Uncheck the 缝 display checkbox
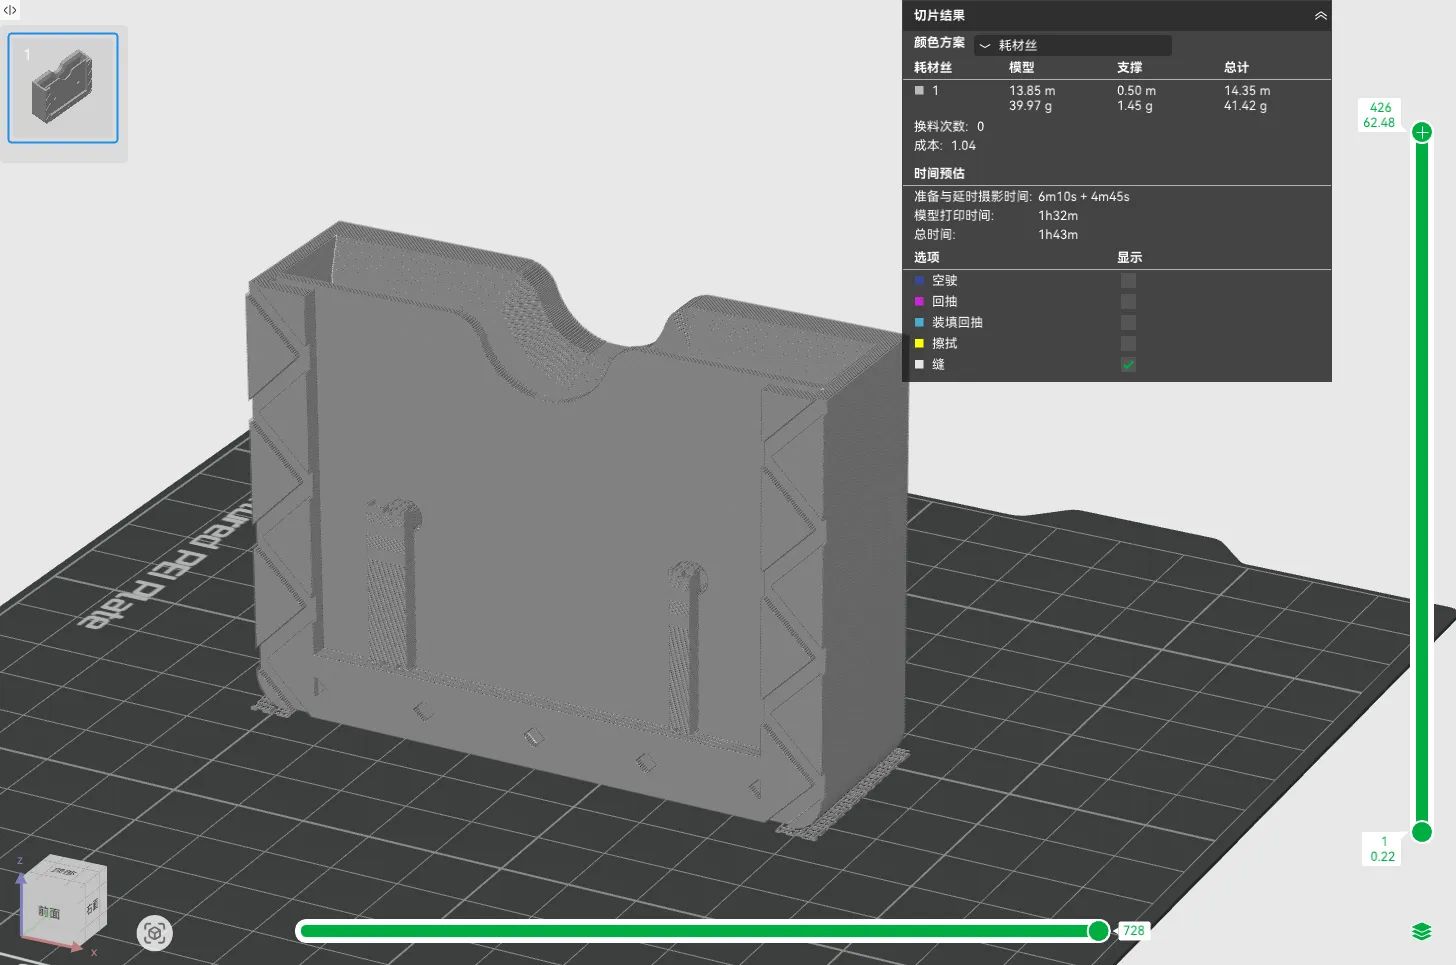 pyautogui.click(x=1128, y=365)
